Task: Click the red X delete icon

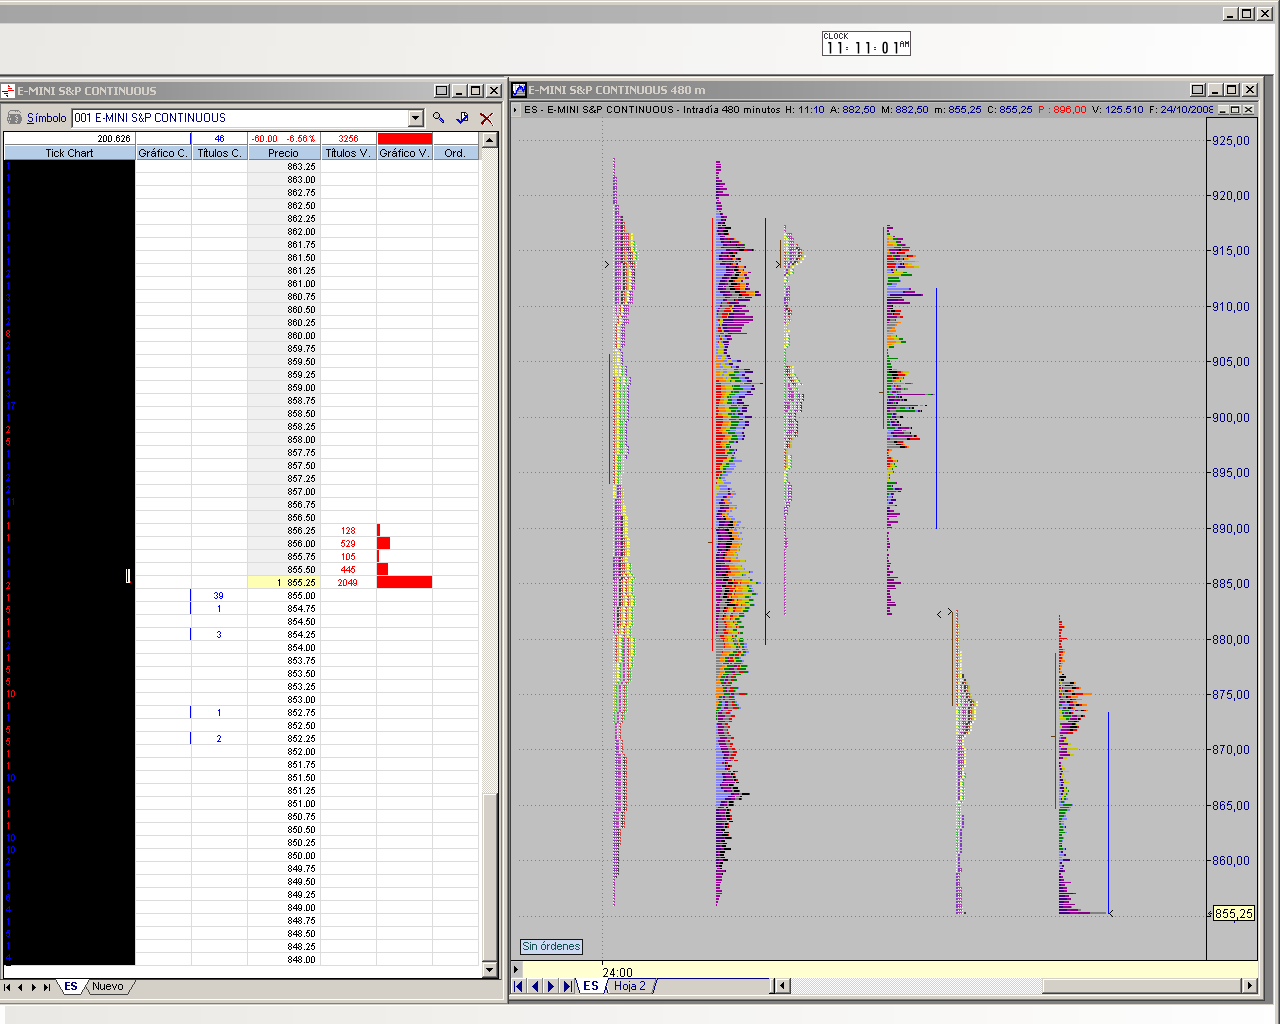Action: tap(487, 118)
